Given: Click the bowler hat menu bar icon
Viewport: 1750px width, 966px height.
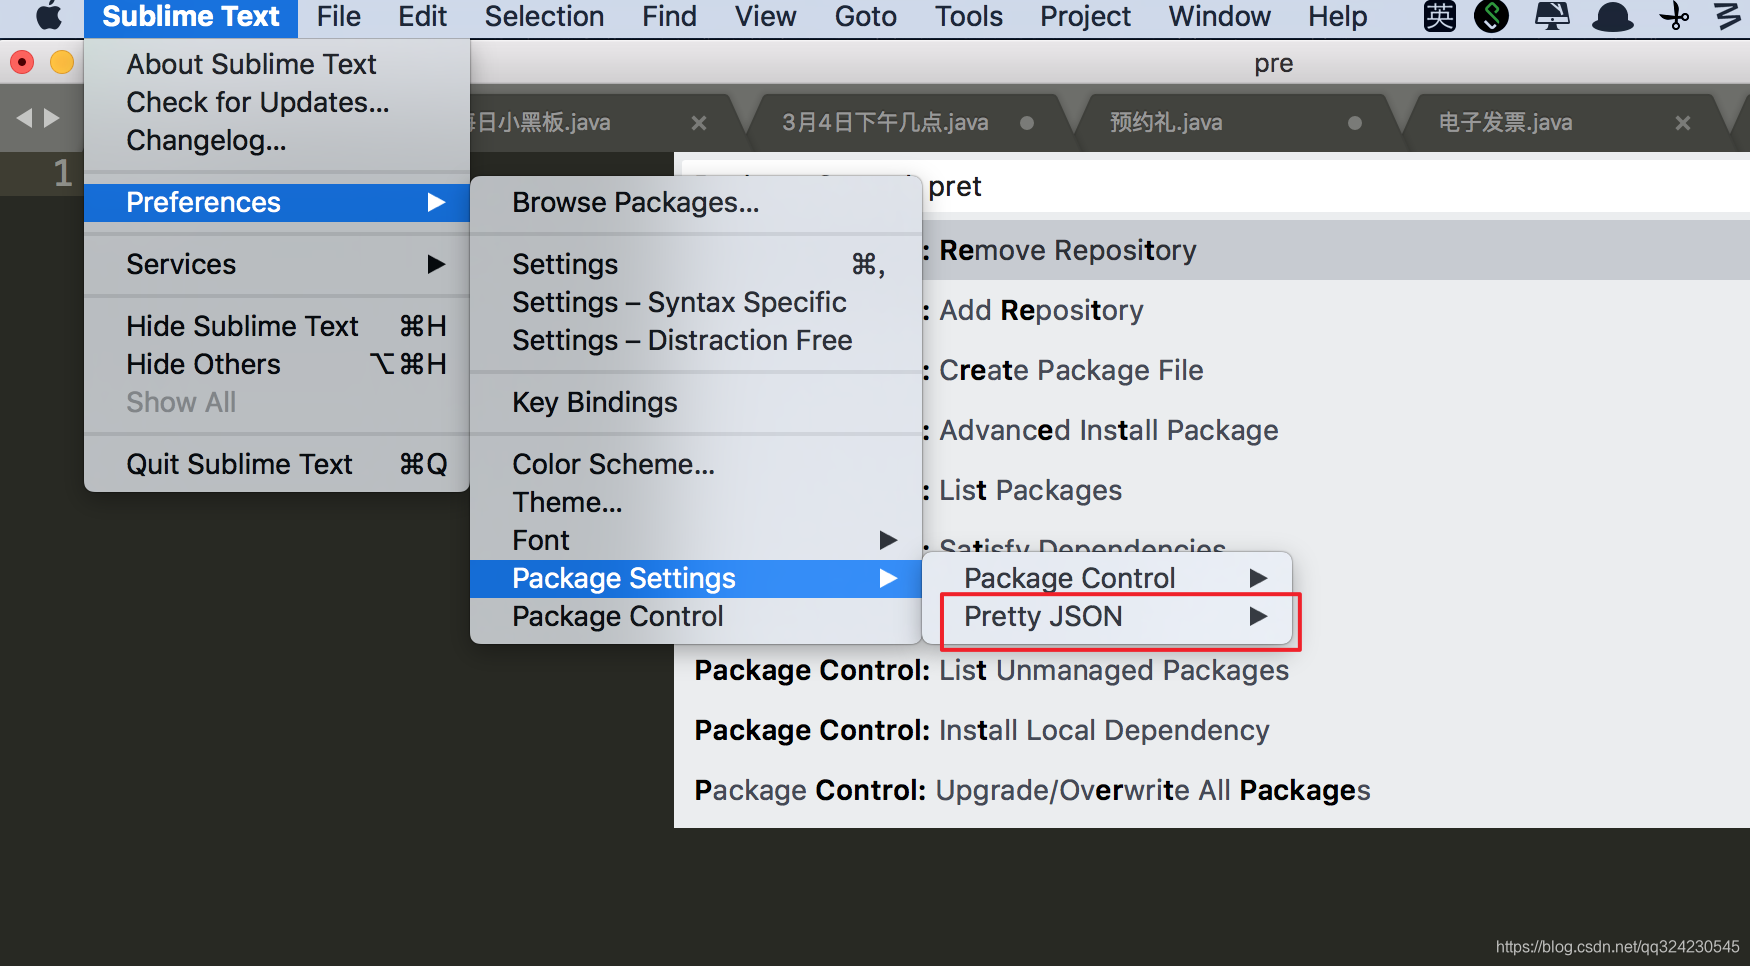Looking at the screenshot, I should tap(1612, 16).
